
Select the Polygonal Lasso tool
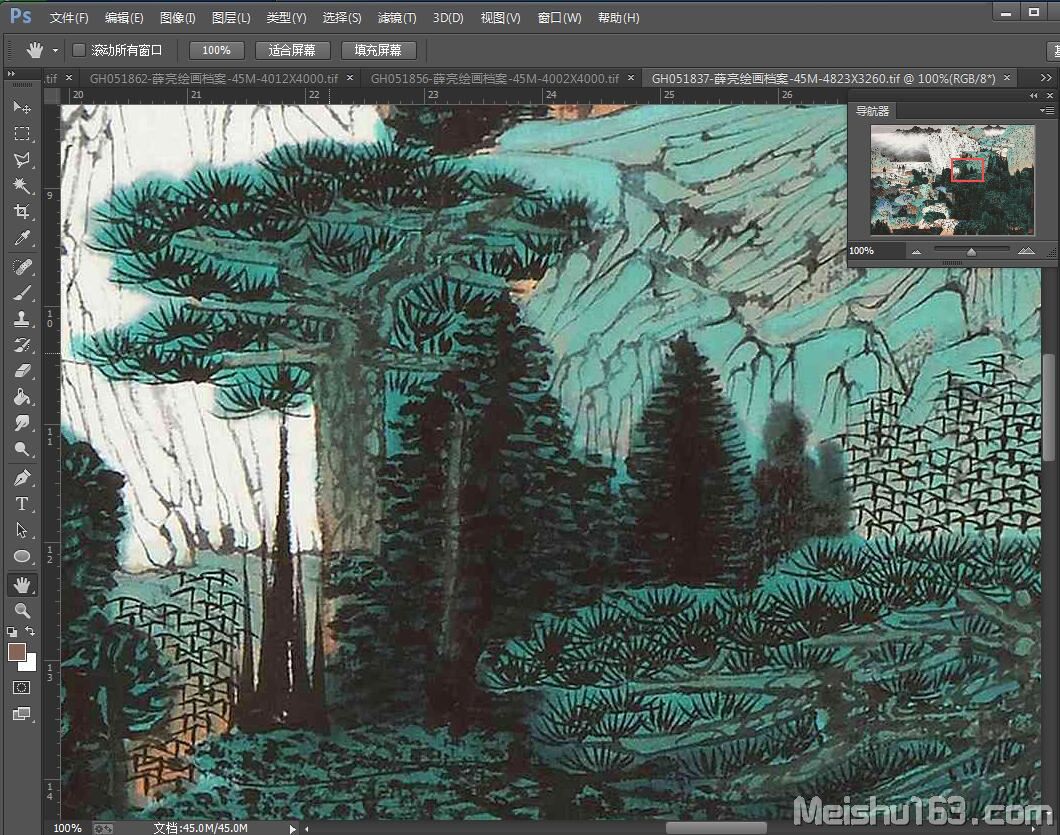coord(22,160)
